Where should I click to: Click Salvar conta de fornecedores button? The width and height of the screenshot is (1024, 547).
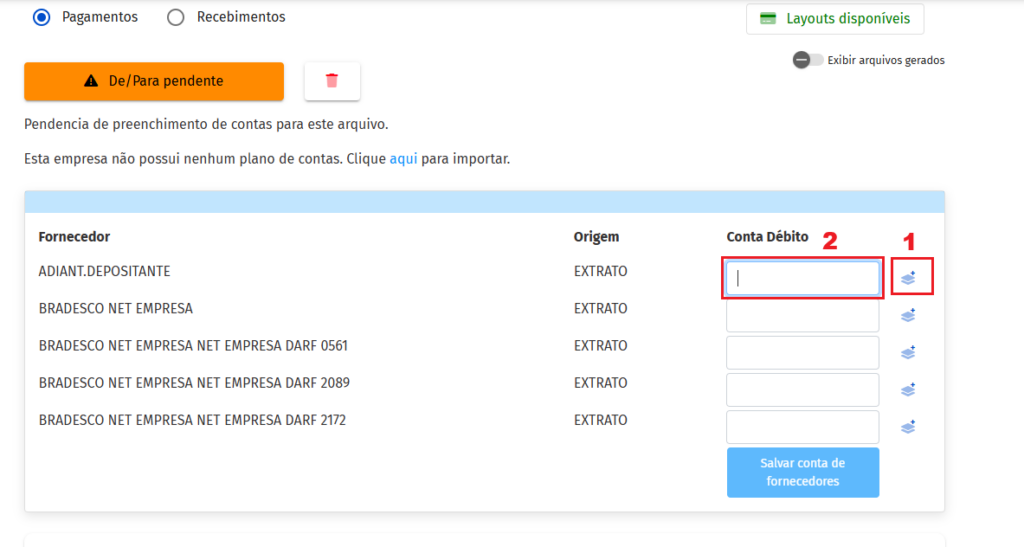(x=802, y=472)
